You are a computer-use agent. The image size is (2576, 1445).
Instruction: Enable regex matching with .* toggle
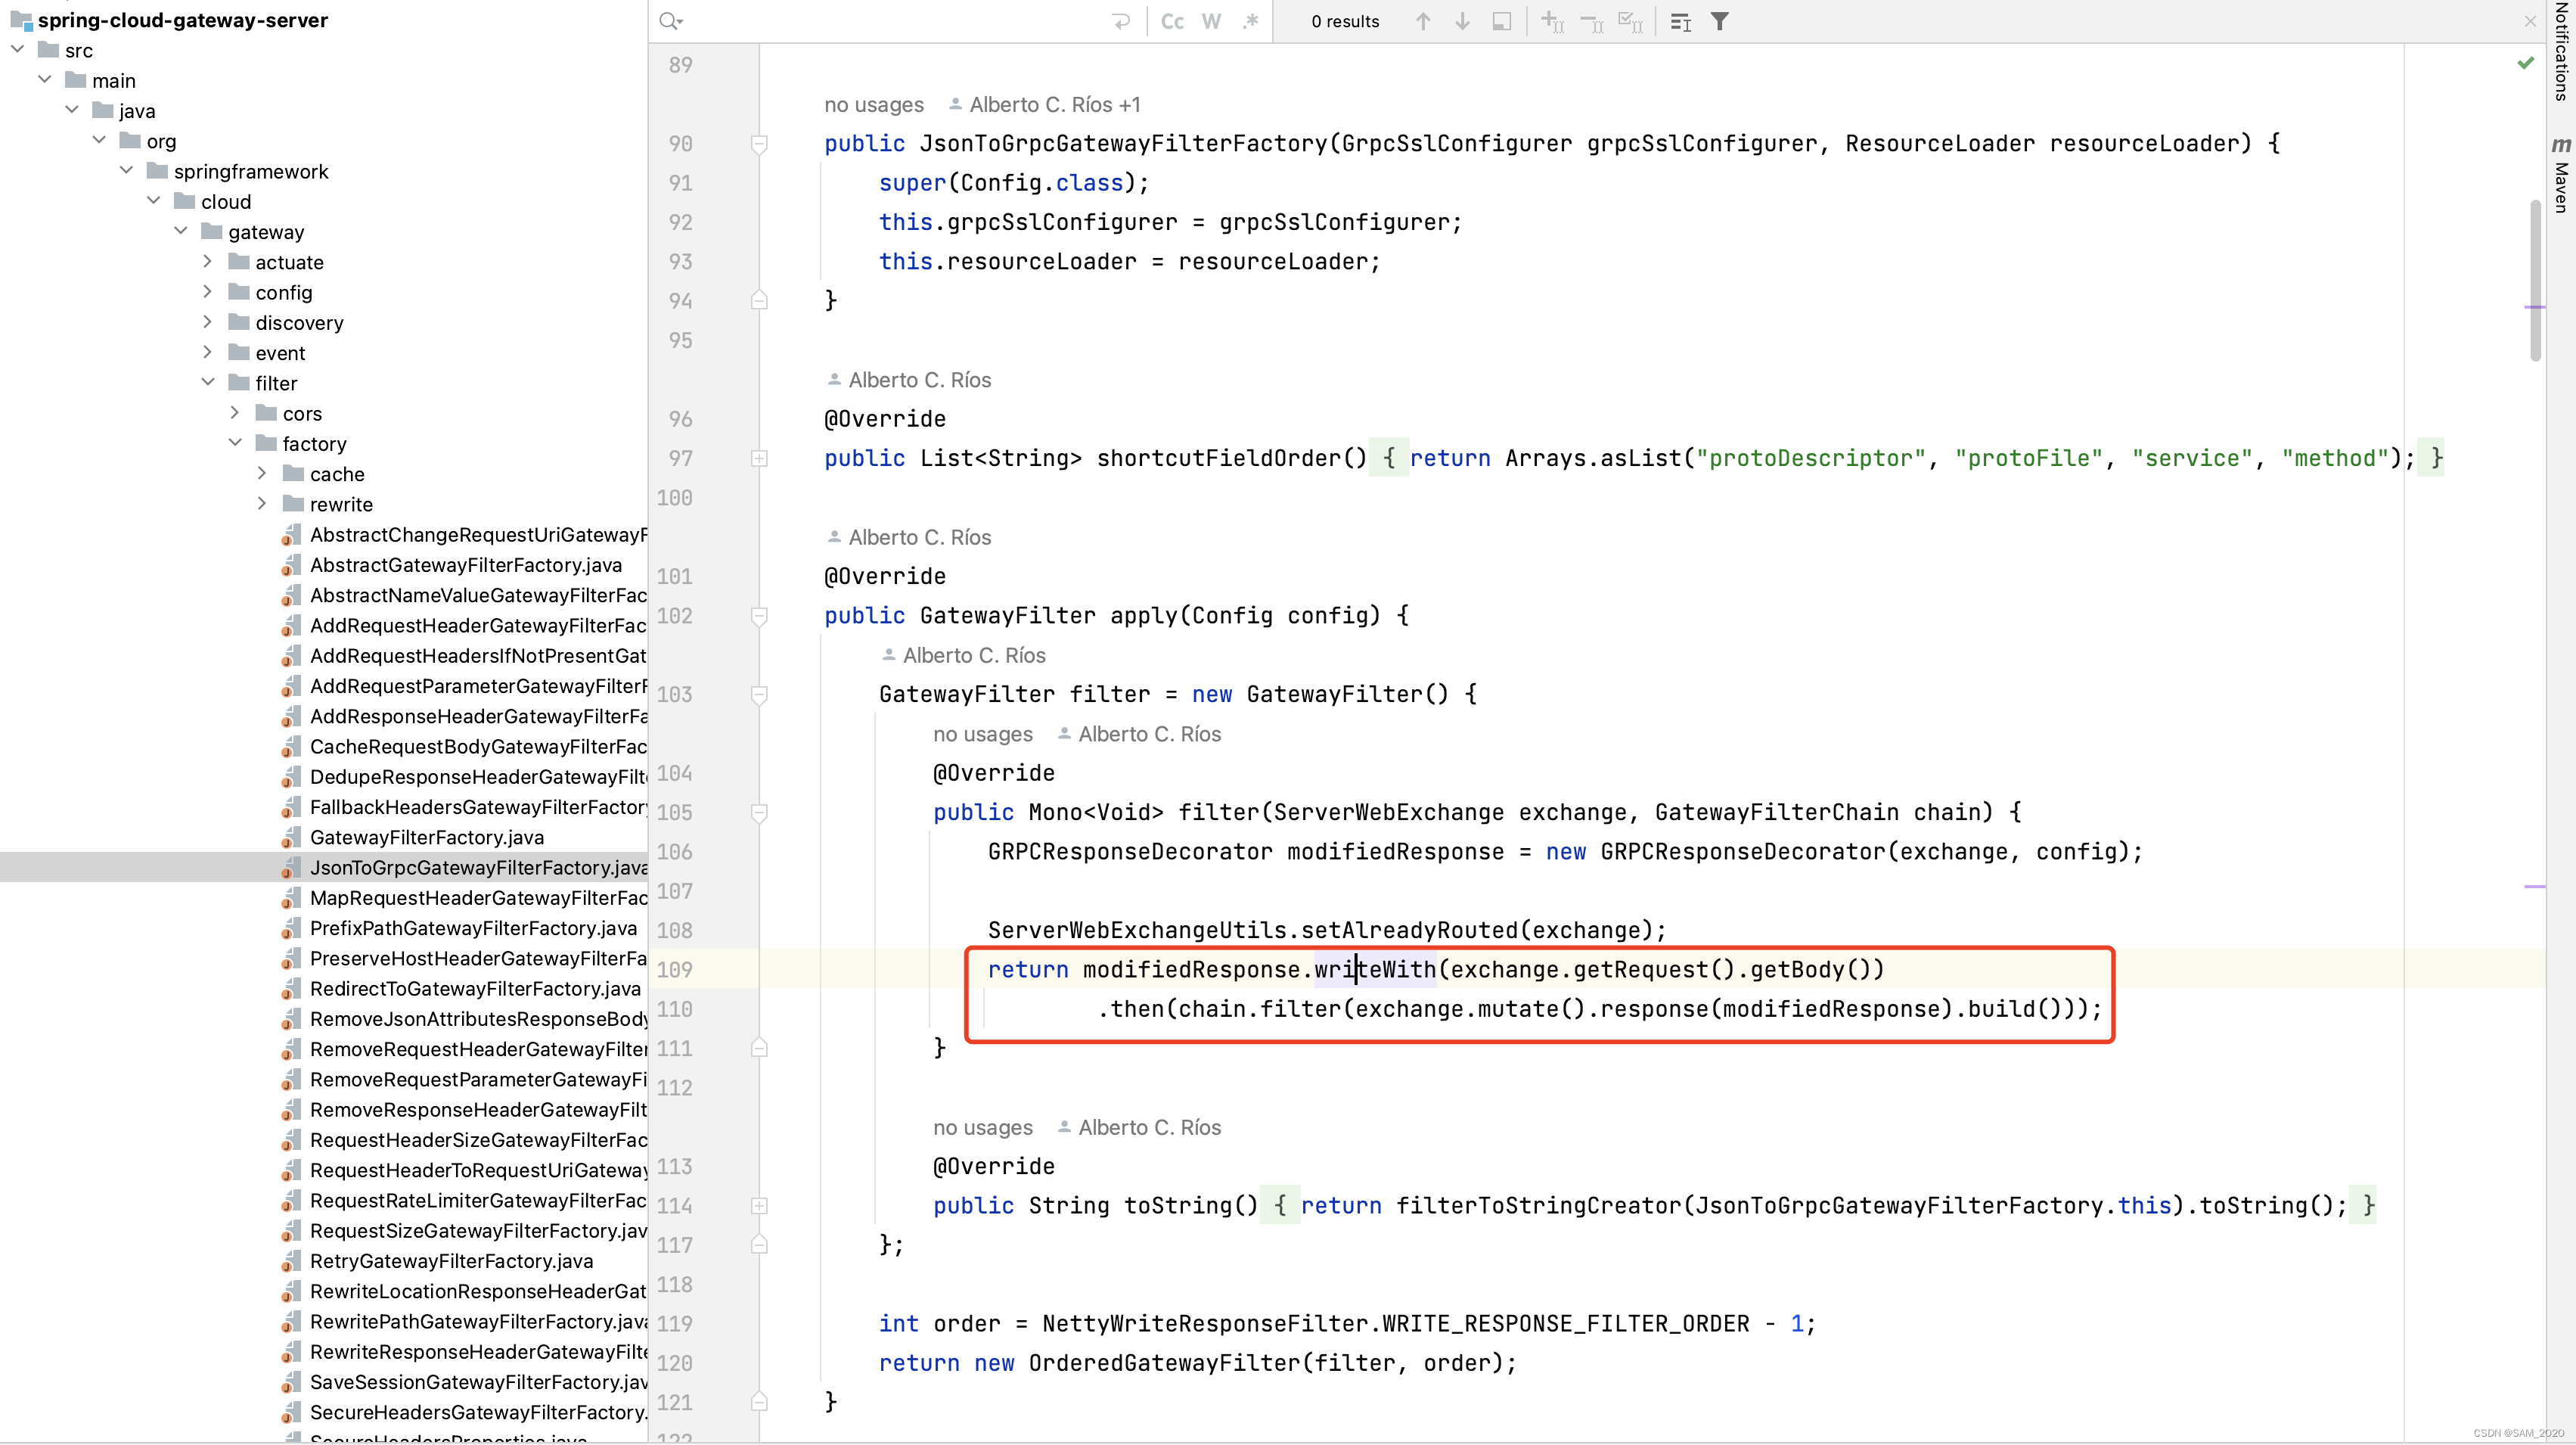1250,21
